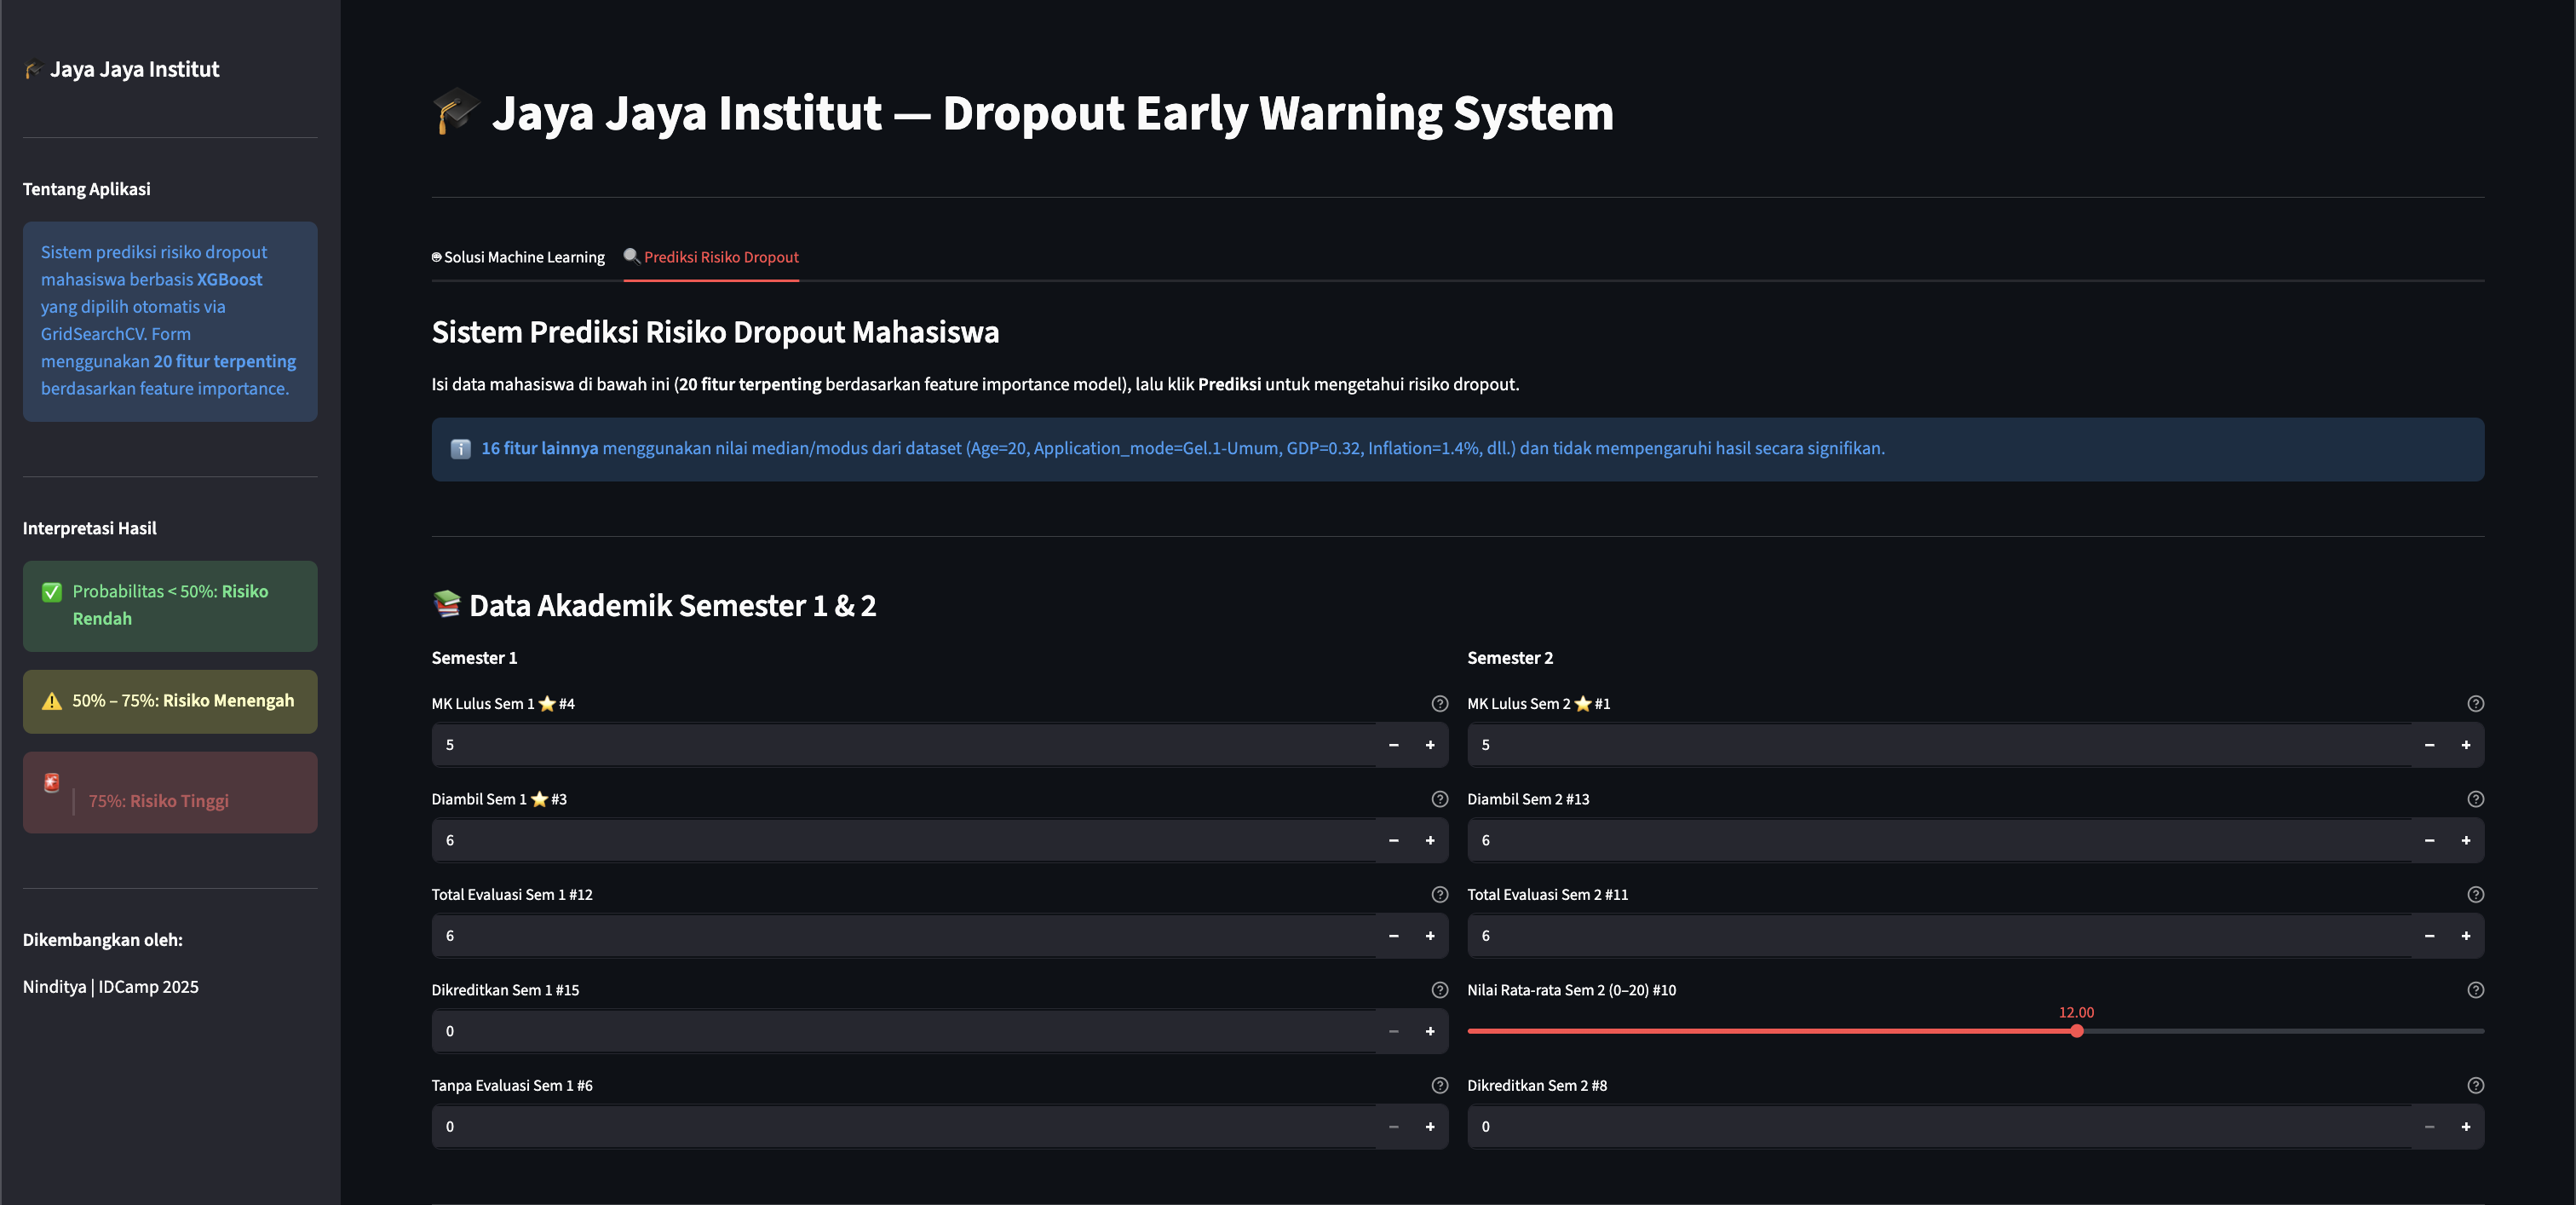The width and height of the screenshot is (2576, 1205).
Task: Click the '16 fitur lainnya' info banner
Action: [1458, 449]
